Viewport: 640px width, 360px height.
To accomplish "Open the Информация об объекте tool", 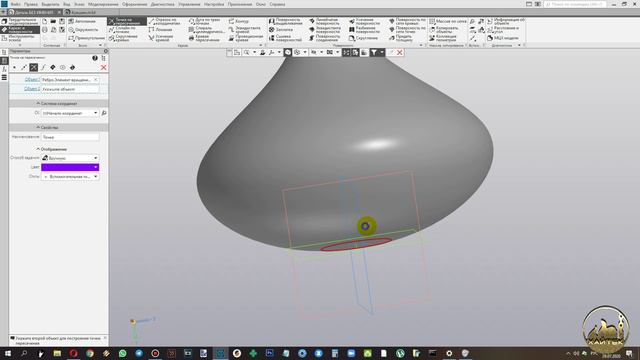I will 506,21.
